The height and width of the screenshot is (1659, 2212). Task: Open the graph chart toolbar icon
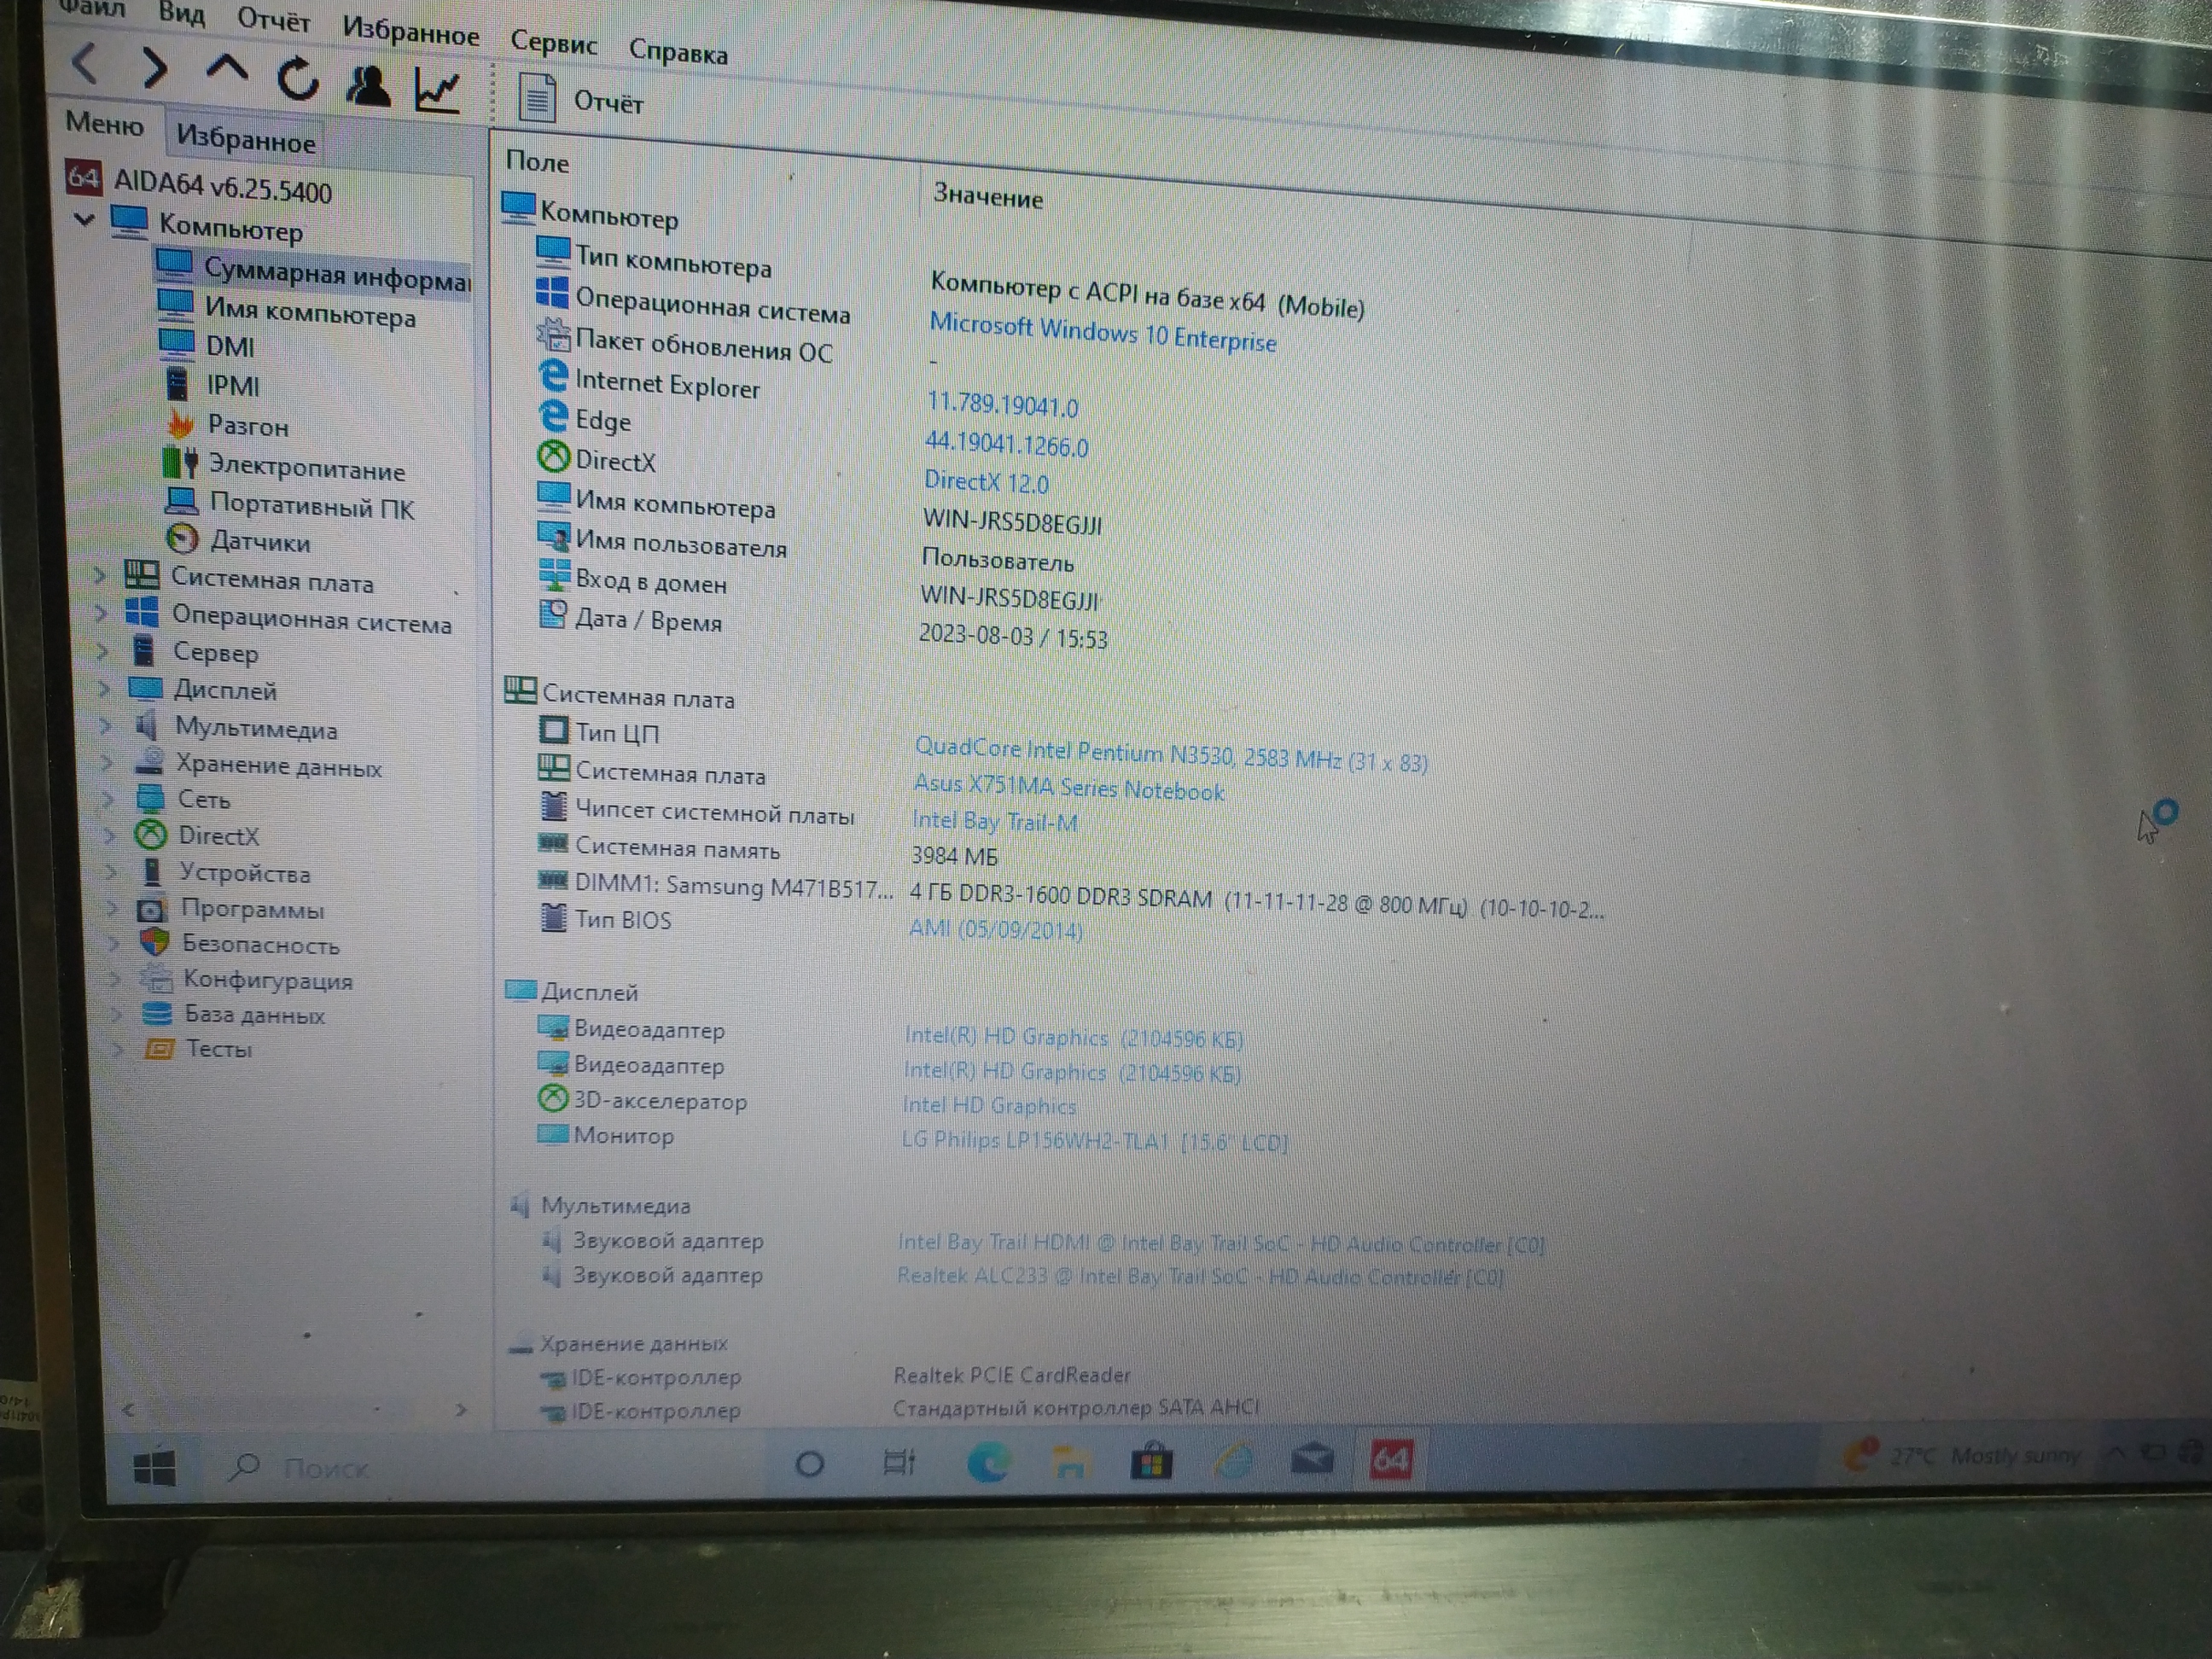(x=437, y=91)
